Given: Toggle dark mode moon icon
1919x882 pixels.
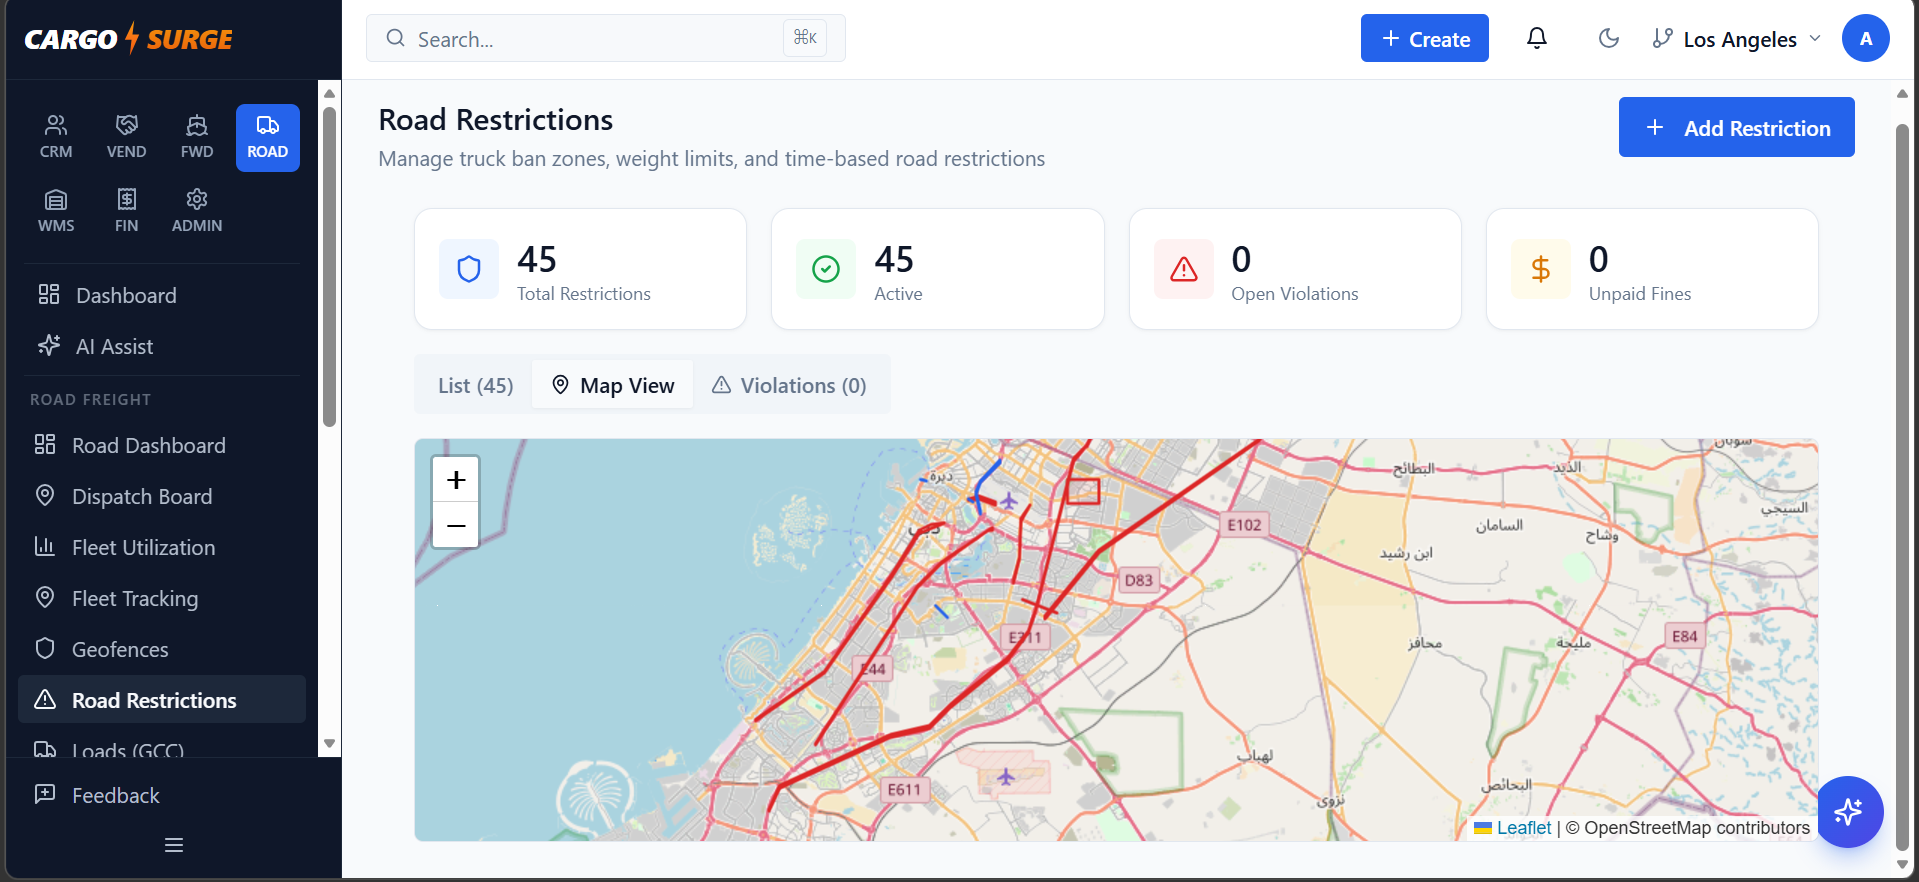Looking at the screenshot, I should [1609, 39].
